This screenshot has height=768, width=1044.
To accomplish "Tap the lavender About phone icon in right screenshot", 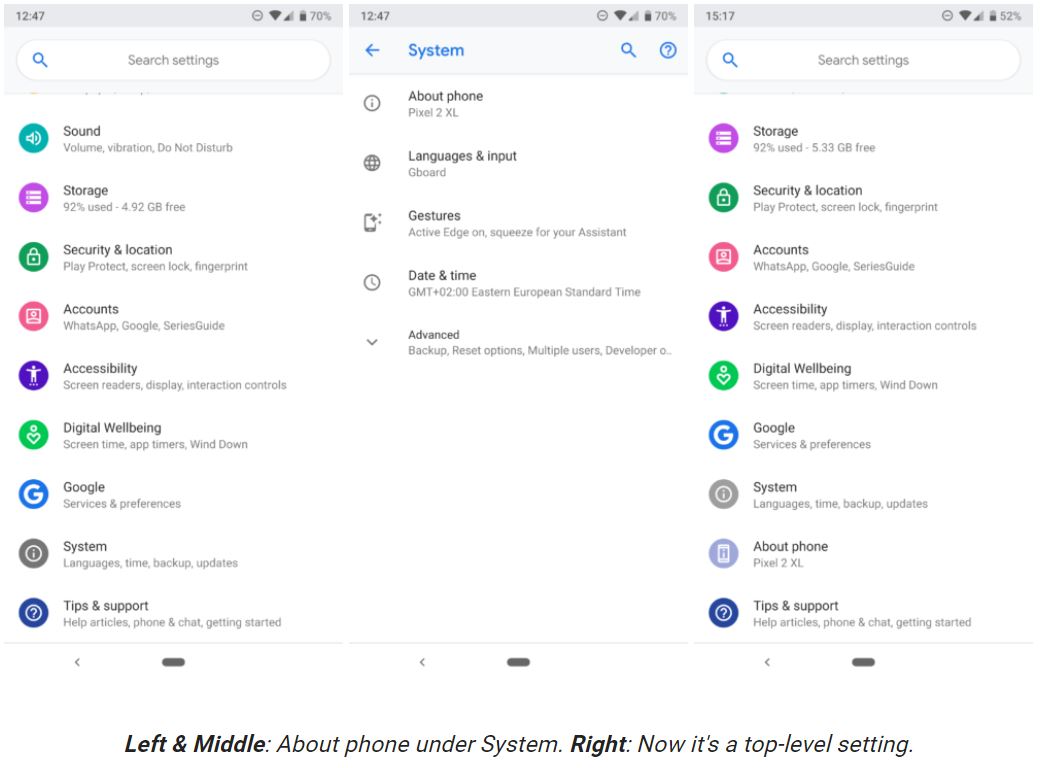I will coord(723,554).
